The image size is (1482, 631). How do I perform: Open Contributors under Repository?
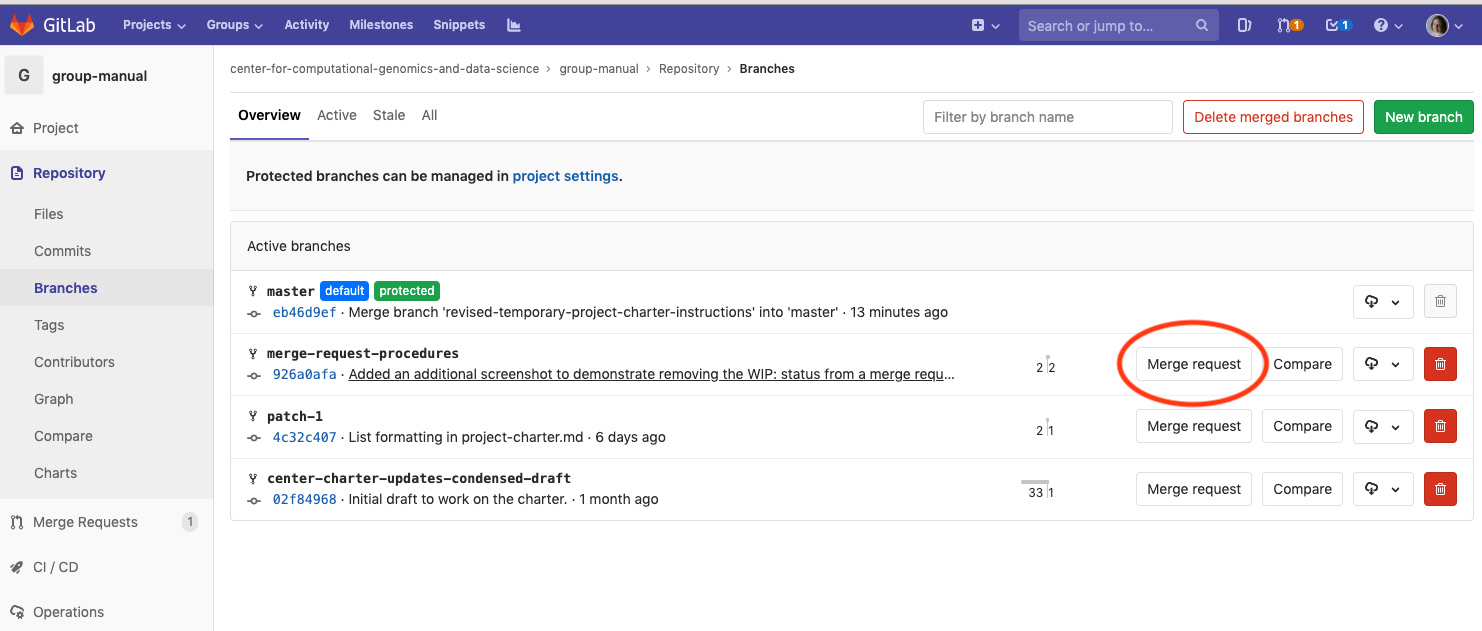[x=74, y=362]
